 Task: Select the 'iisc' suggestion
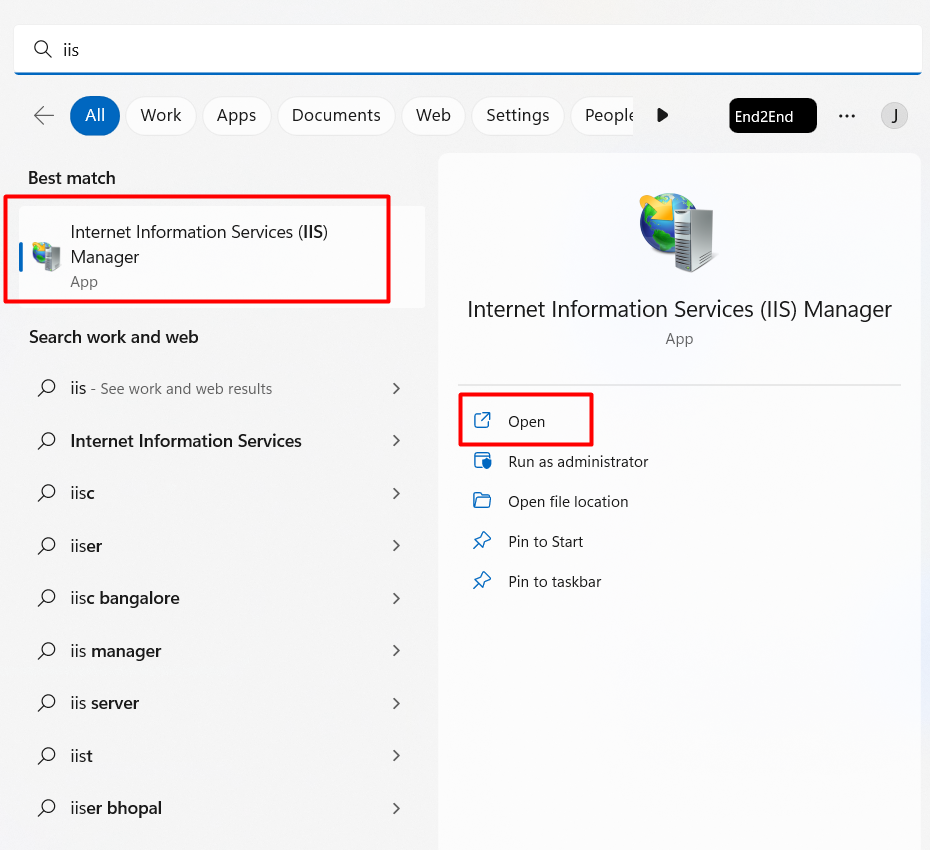point(222,493)
